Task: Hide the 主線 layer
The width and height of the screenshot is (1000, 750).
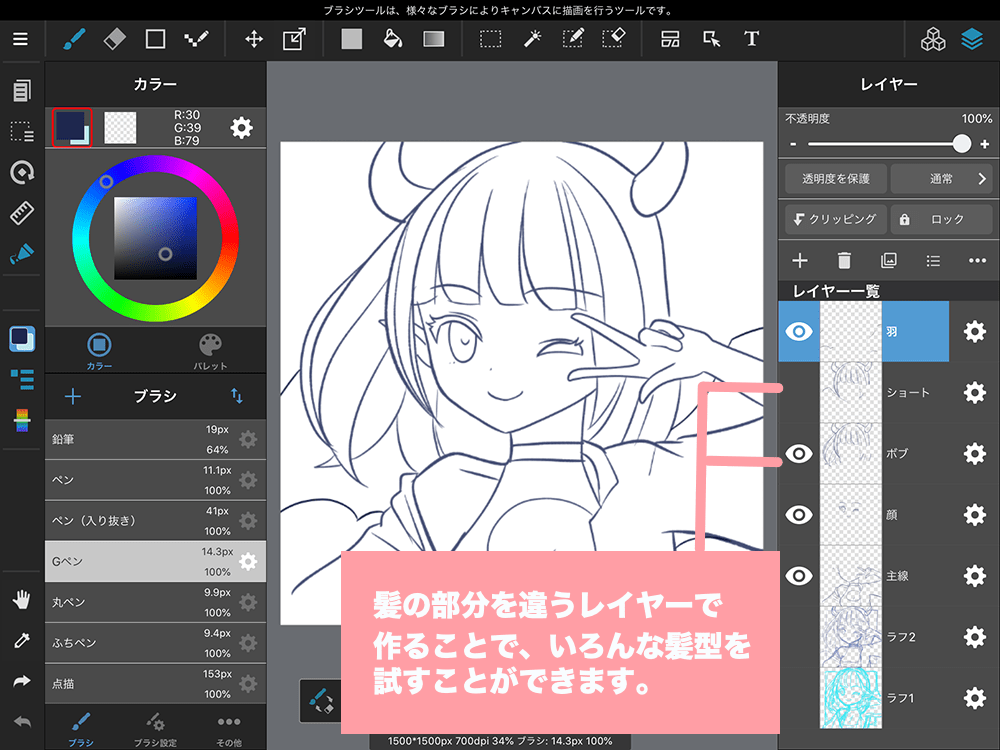Action: click(x=798, y=576)
